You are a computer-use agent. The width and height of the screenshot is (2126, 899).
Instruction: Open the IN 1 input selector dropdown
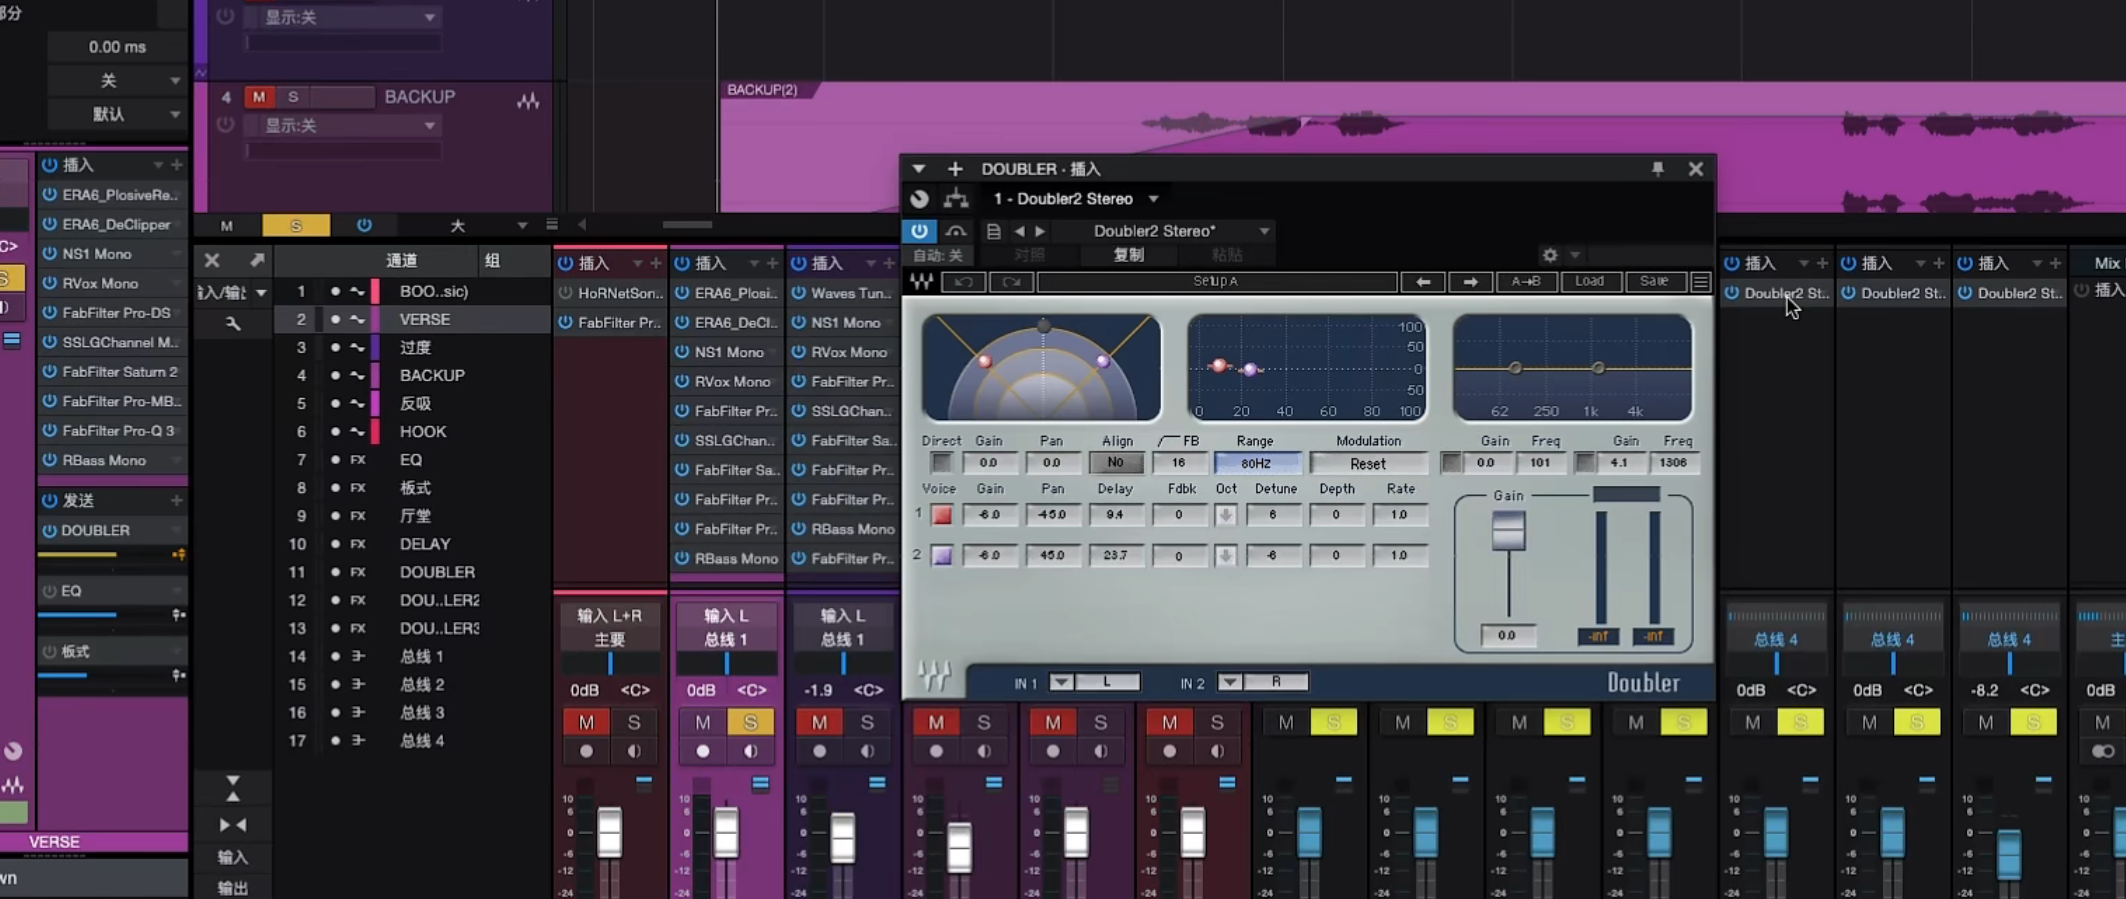1061,682
